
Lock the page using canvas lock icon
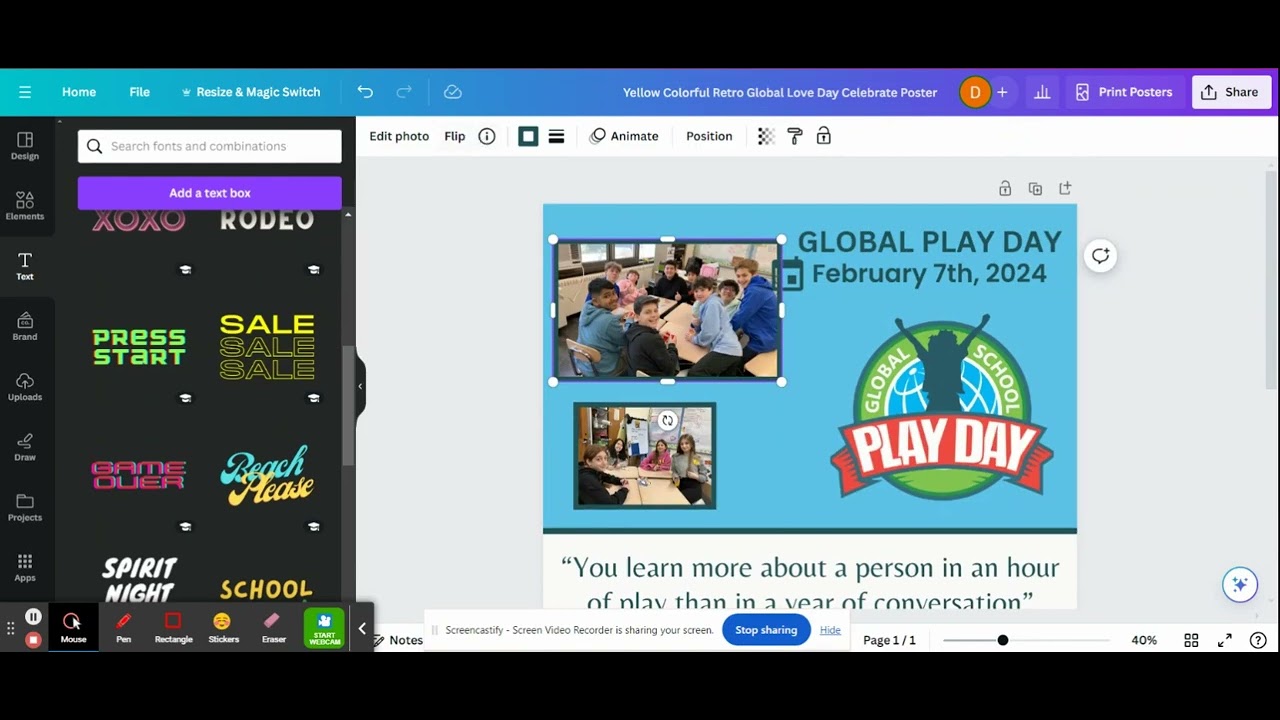1005,188
